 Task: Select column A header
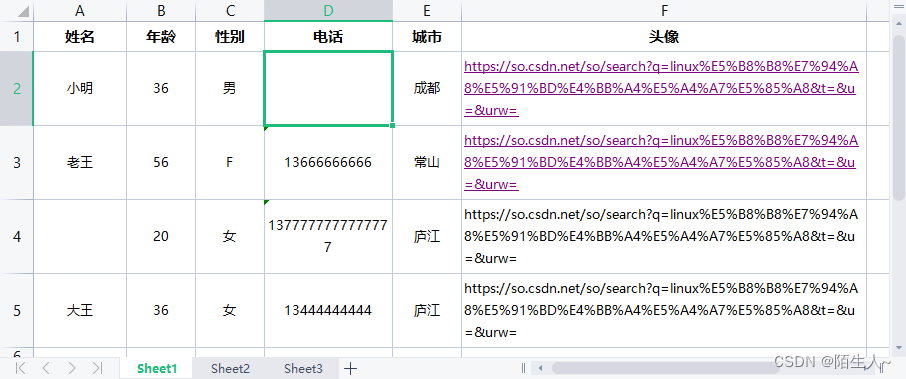tap(80, 10)
